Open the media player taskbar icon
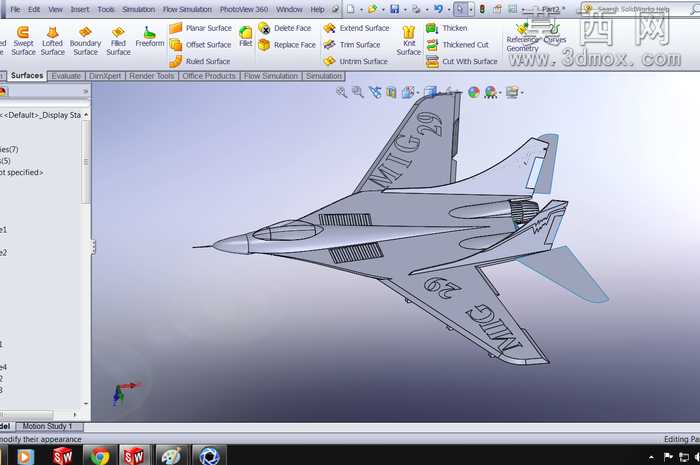This screenshot has height=465, width=700. click(25, 456)
